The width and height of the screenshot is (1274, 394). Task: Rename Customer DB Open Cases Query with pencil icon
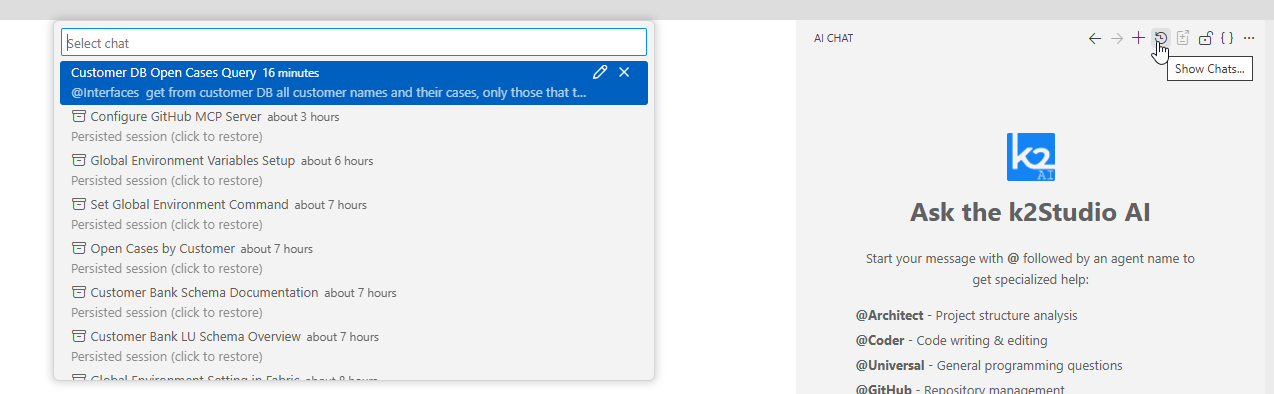[600, 72]
